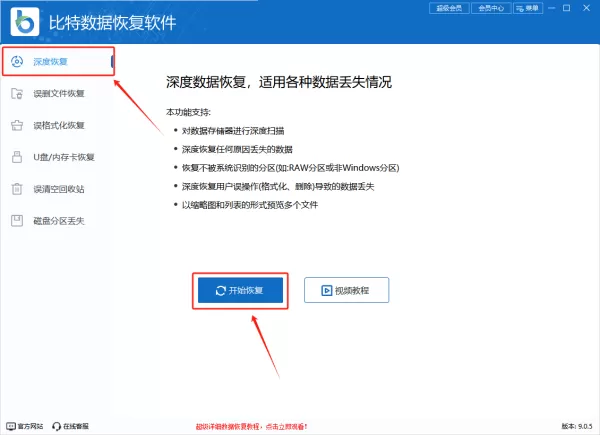Switch to U盘/内存卡恢复 mode

pos(59,157)
